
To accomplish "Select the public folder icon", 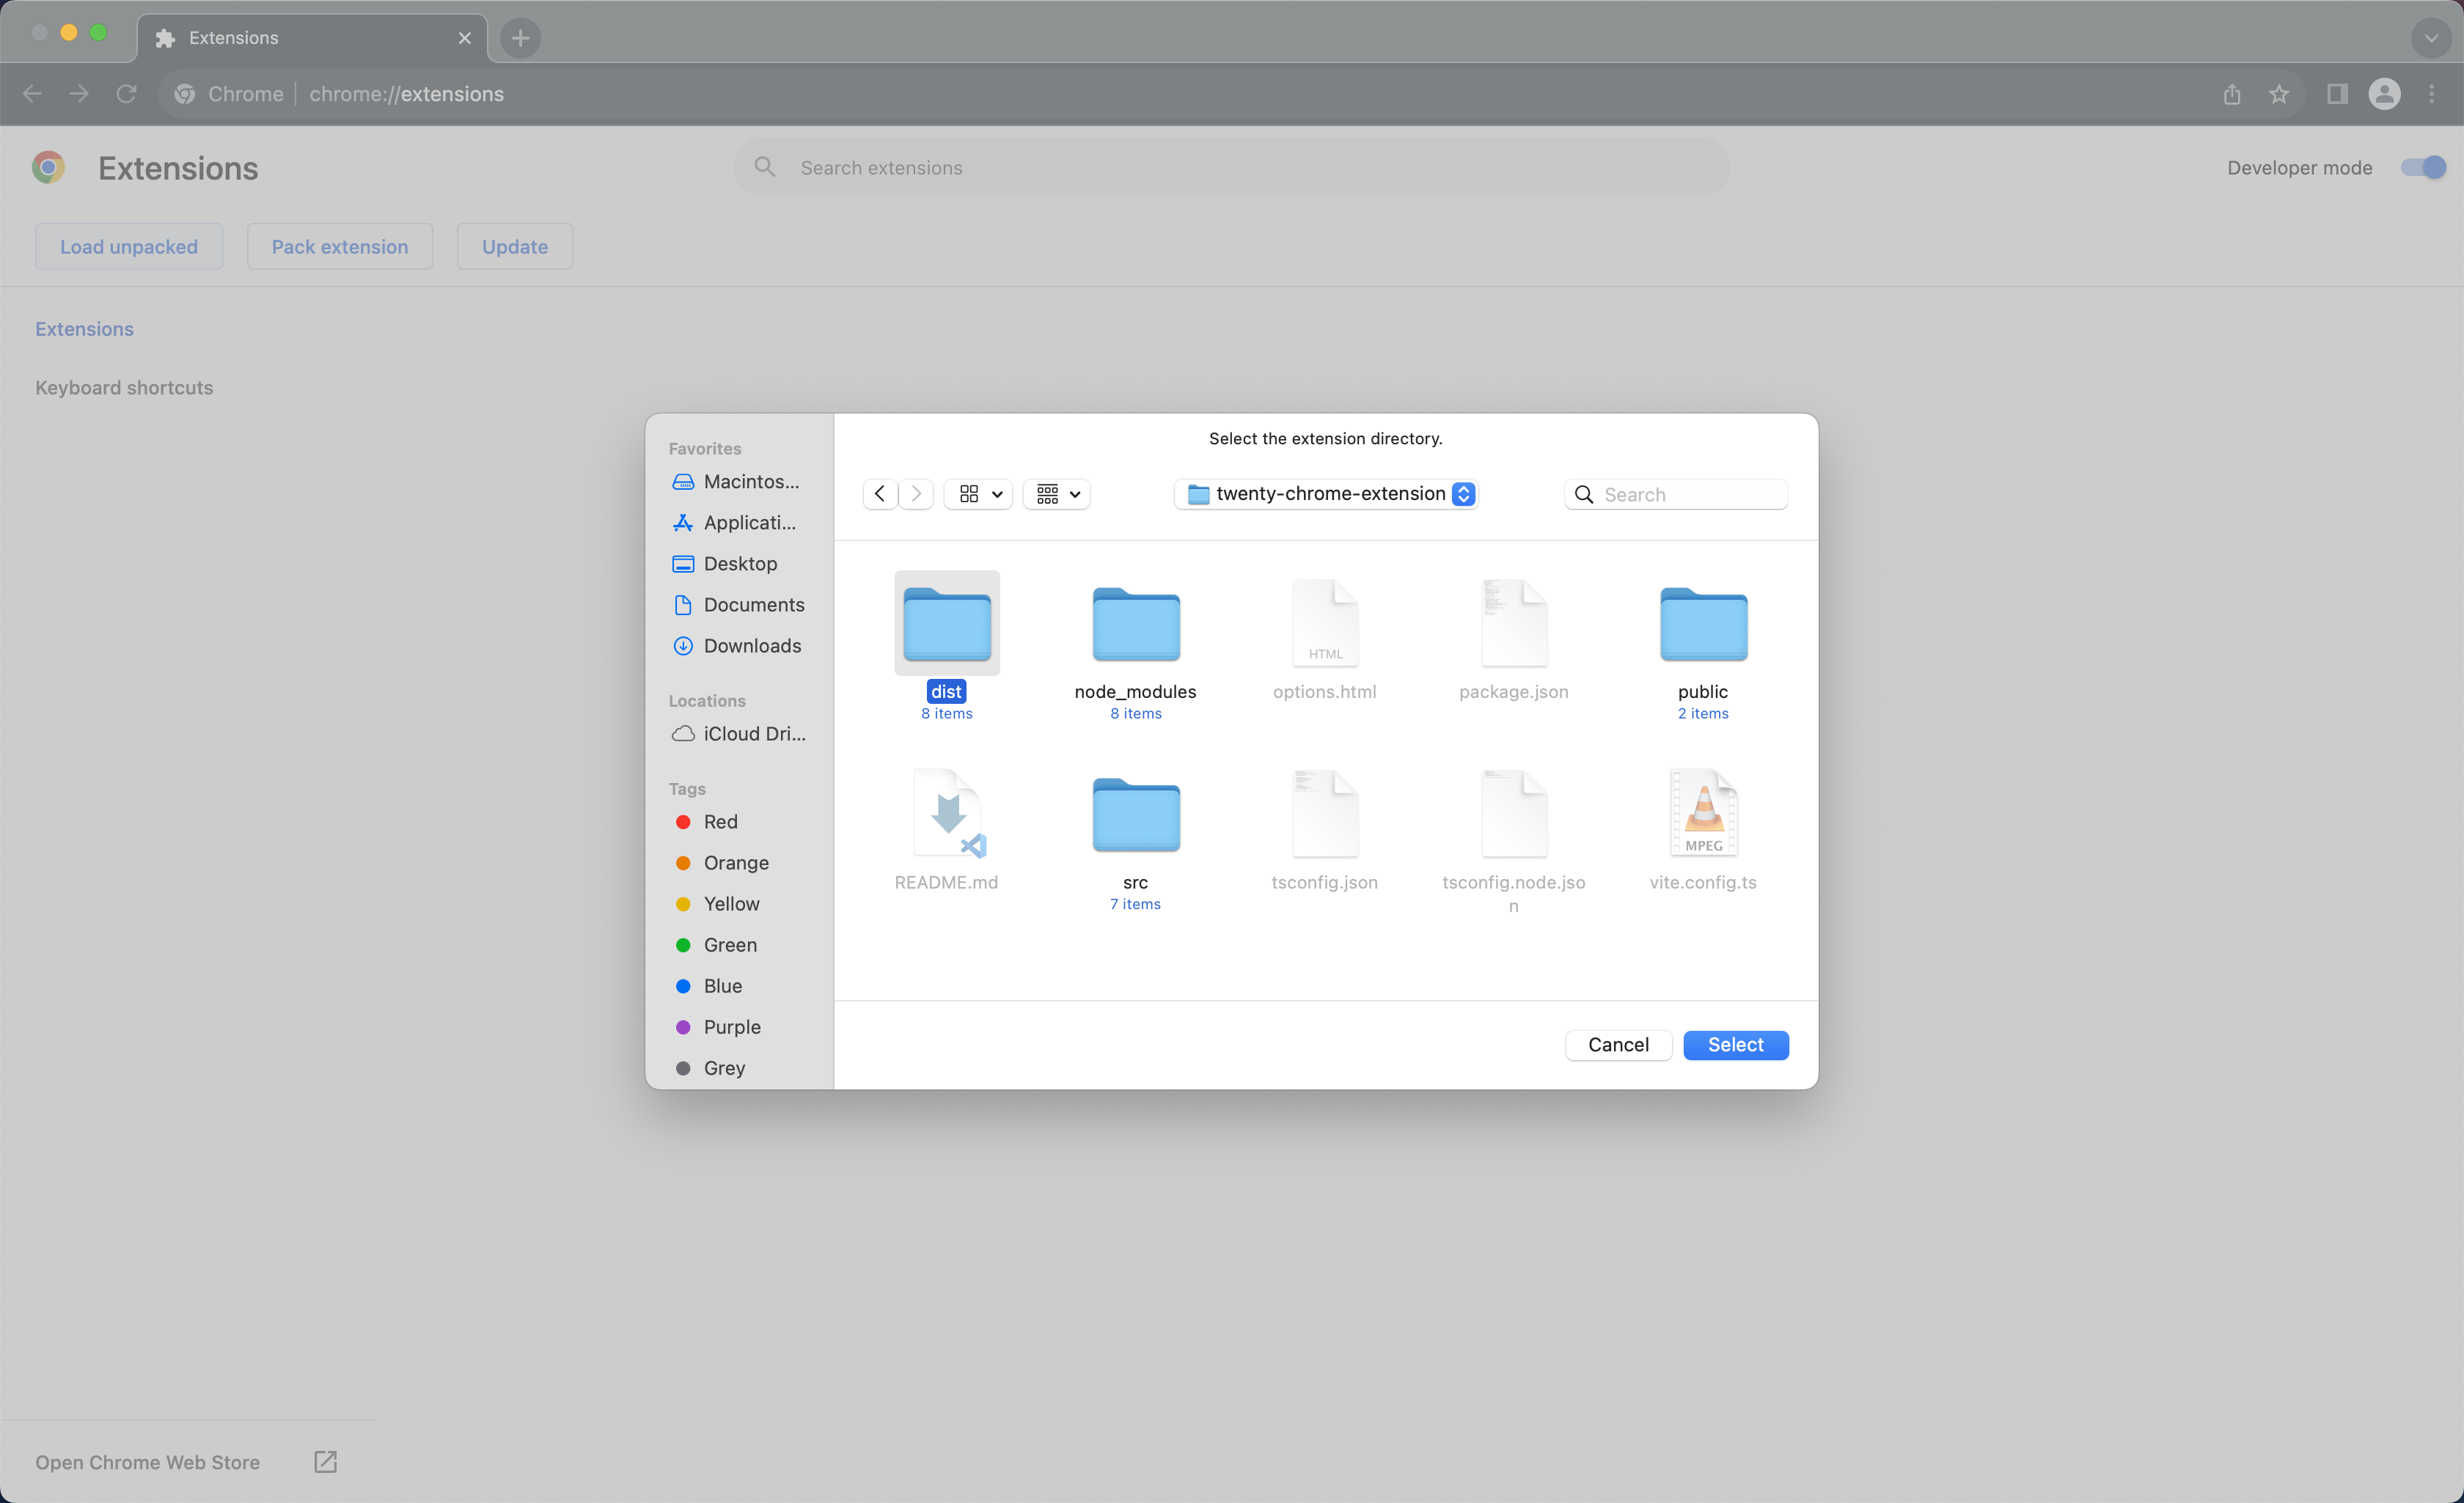I will pyautogui.click(x=1702, y=624).
